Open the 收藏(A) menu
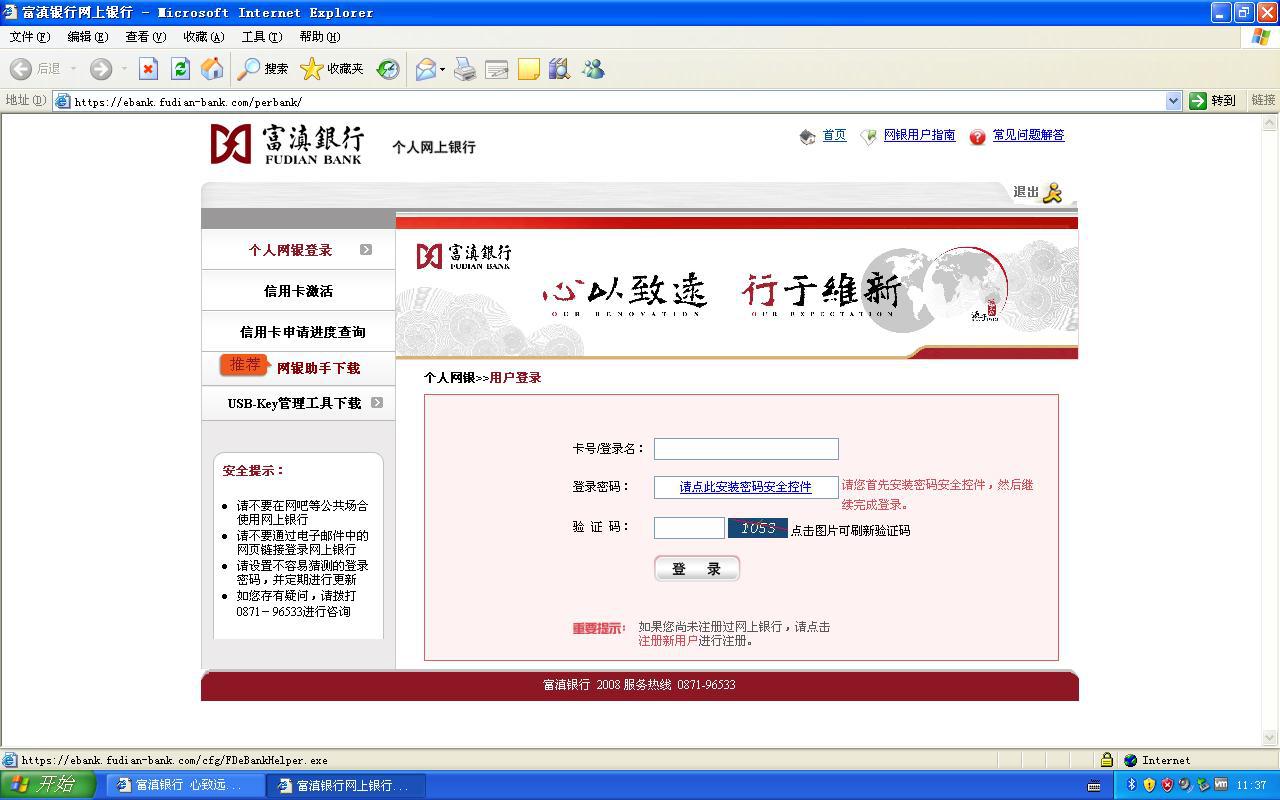The height and width of the screenshot is (800, 1280). click(203, 37)
